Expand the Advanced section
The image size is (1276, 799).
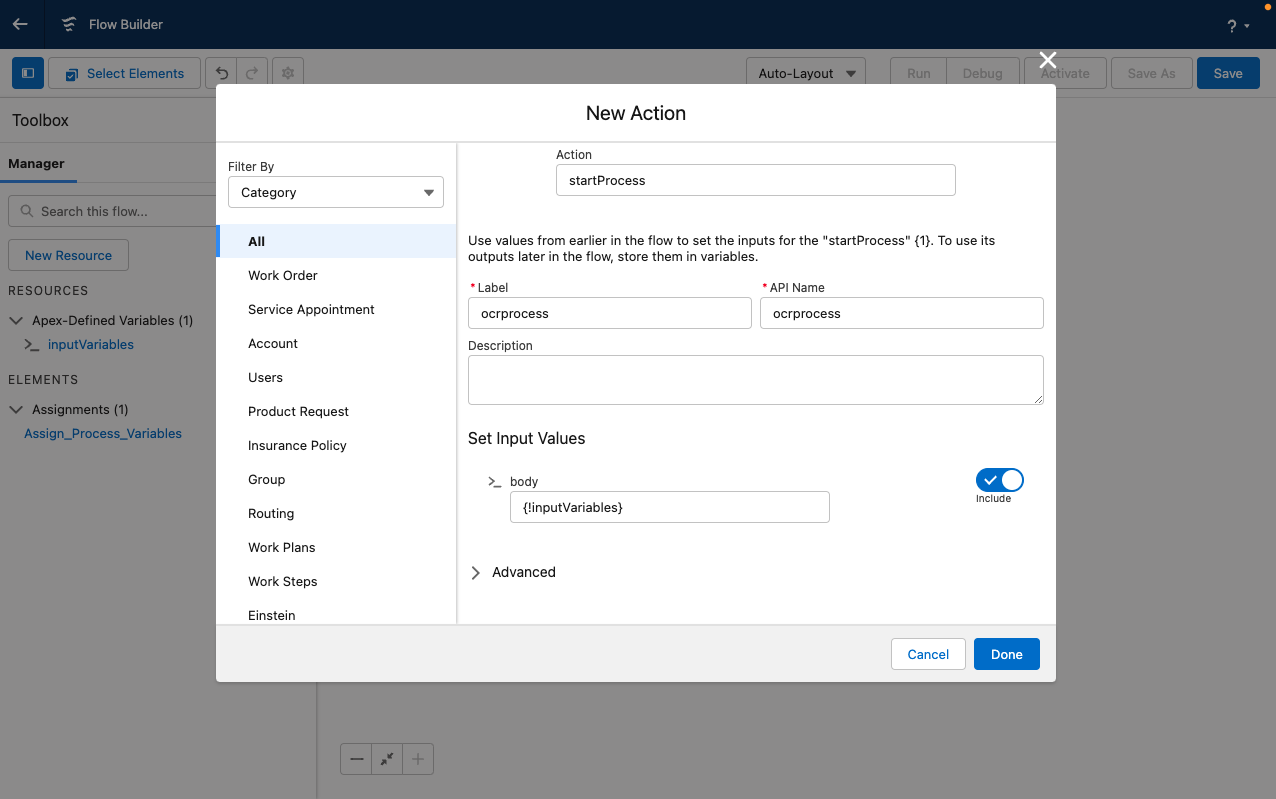coord(513,572)
